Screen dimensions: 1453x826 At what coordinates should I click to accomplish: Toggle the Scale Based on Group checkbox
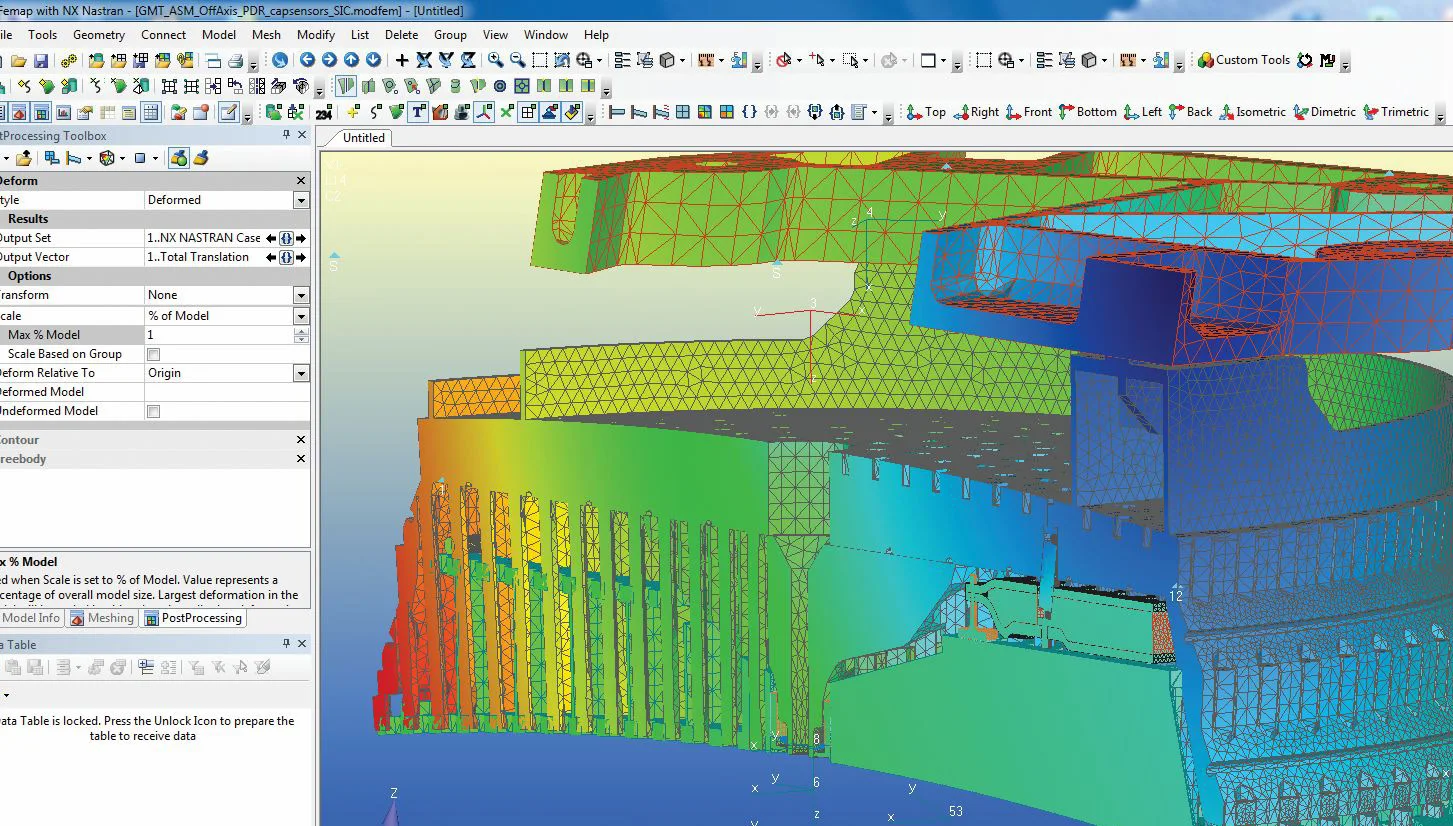click(x=153, y=354)
